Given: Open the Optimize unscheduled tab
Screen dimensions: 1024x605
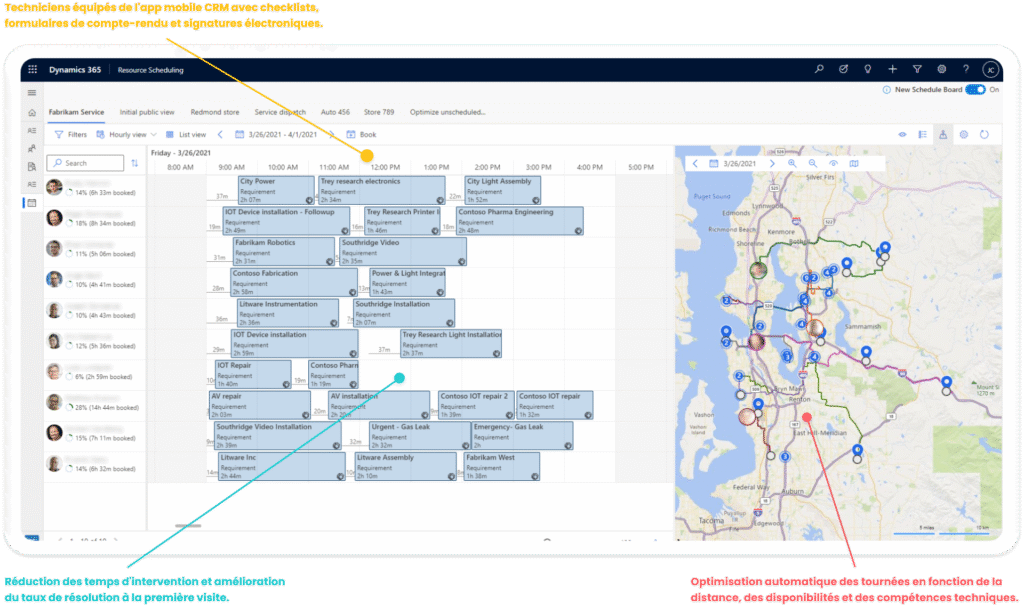Looking at the screenshot, I should point(447,112).
